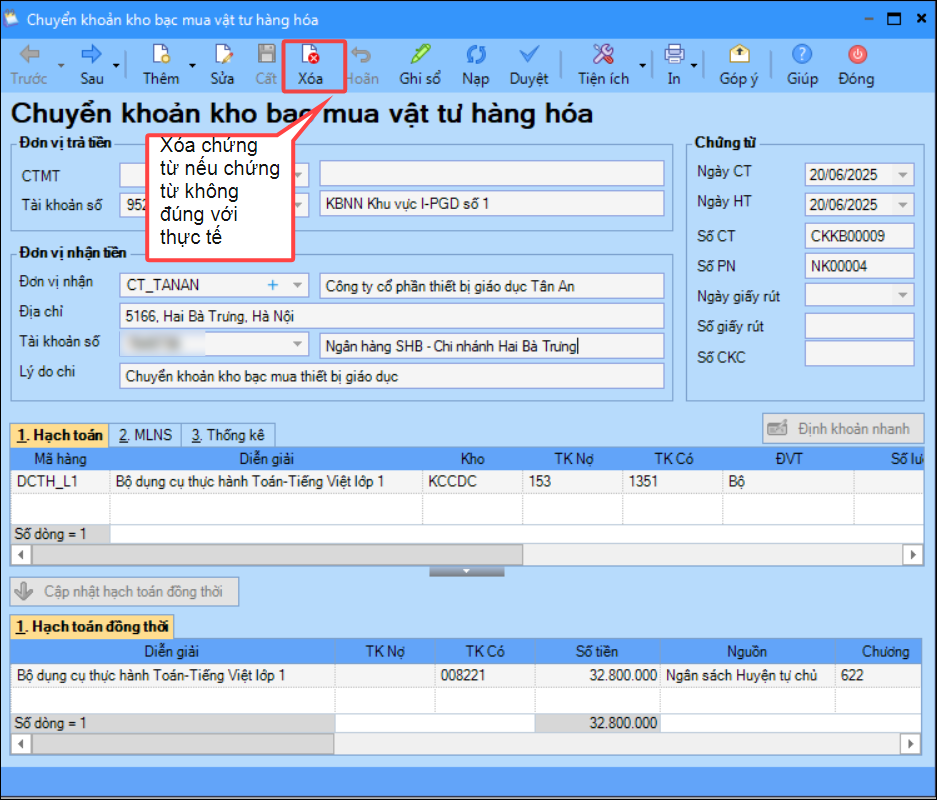Delete the voucher with Xóa
The height and width of the screenshot is (800, 937).
click(x=311, y=65)
